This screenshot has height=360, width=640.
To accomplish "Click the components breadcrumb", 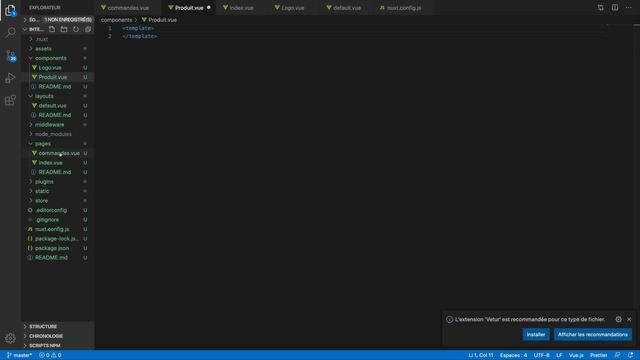I will click(x=116, y=20).
